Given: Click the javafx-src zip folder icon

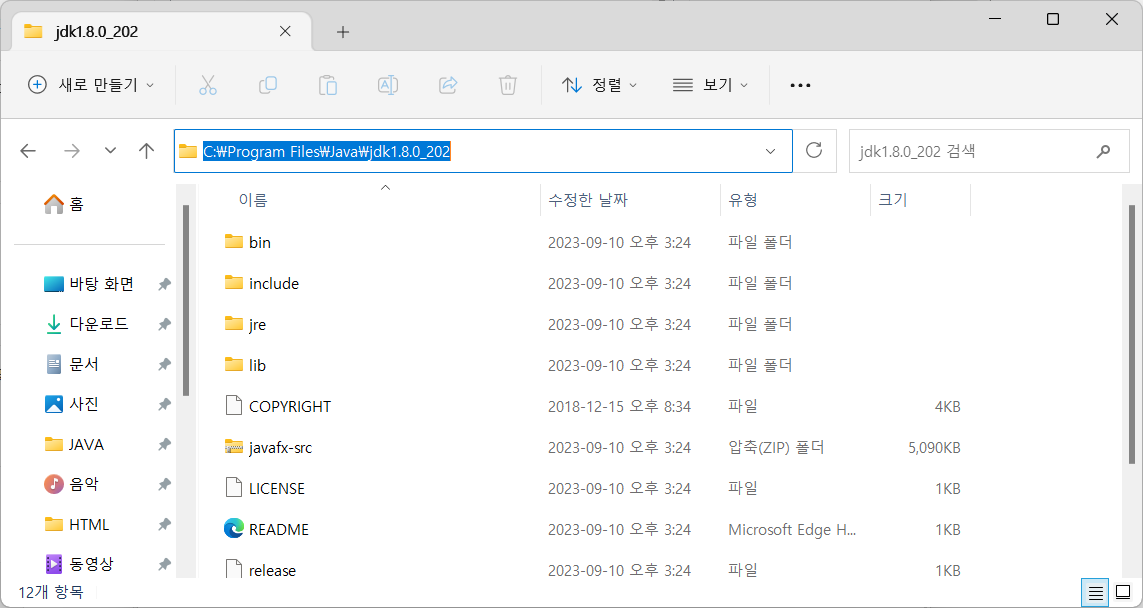Looking at the screenshot, I should click(x=233, y=446).
